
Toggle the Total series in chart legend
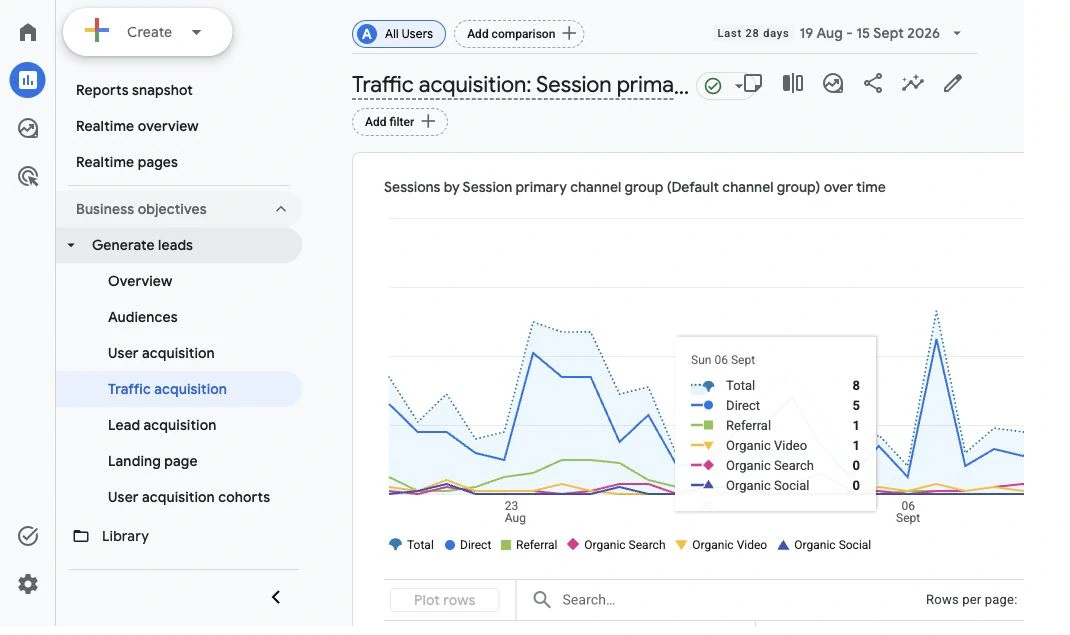(411, 545)
